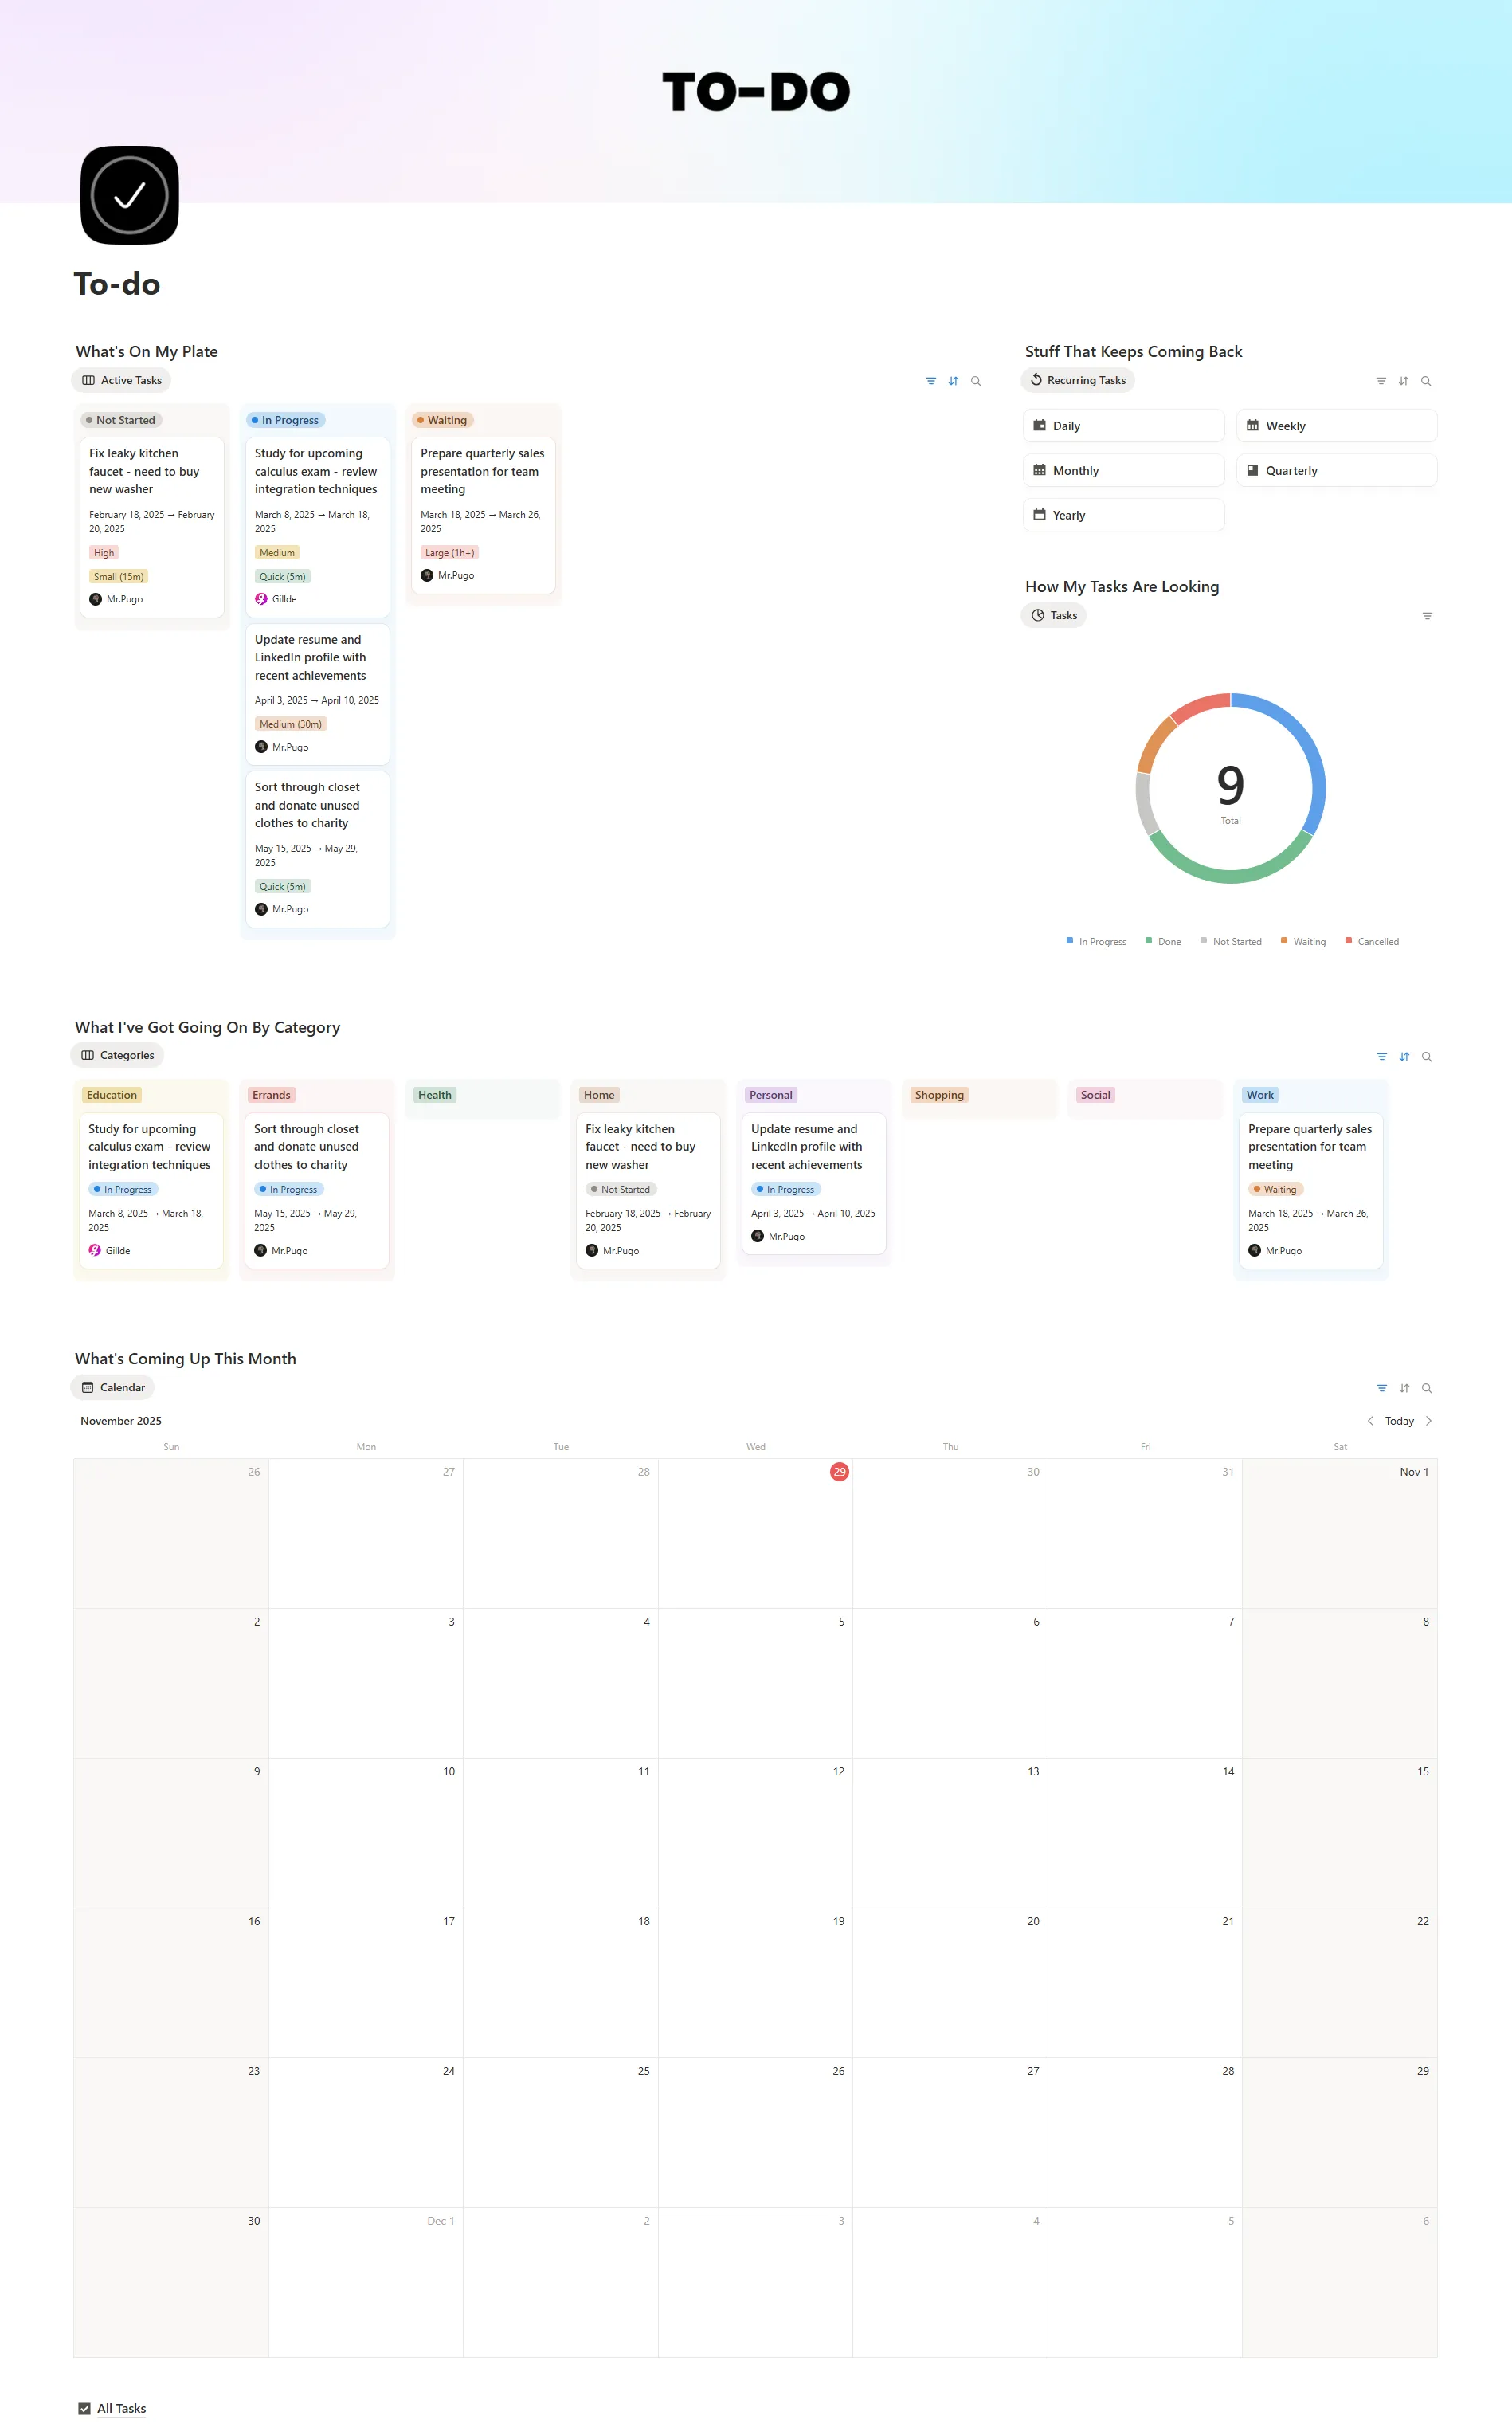Open the All Tasks checkbox page link
Viewport: 1512px width, 2424px height.
click(x=121, y=2408)
